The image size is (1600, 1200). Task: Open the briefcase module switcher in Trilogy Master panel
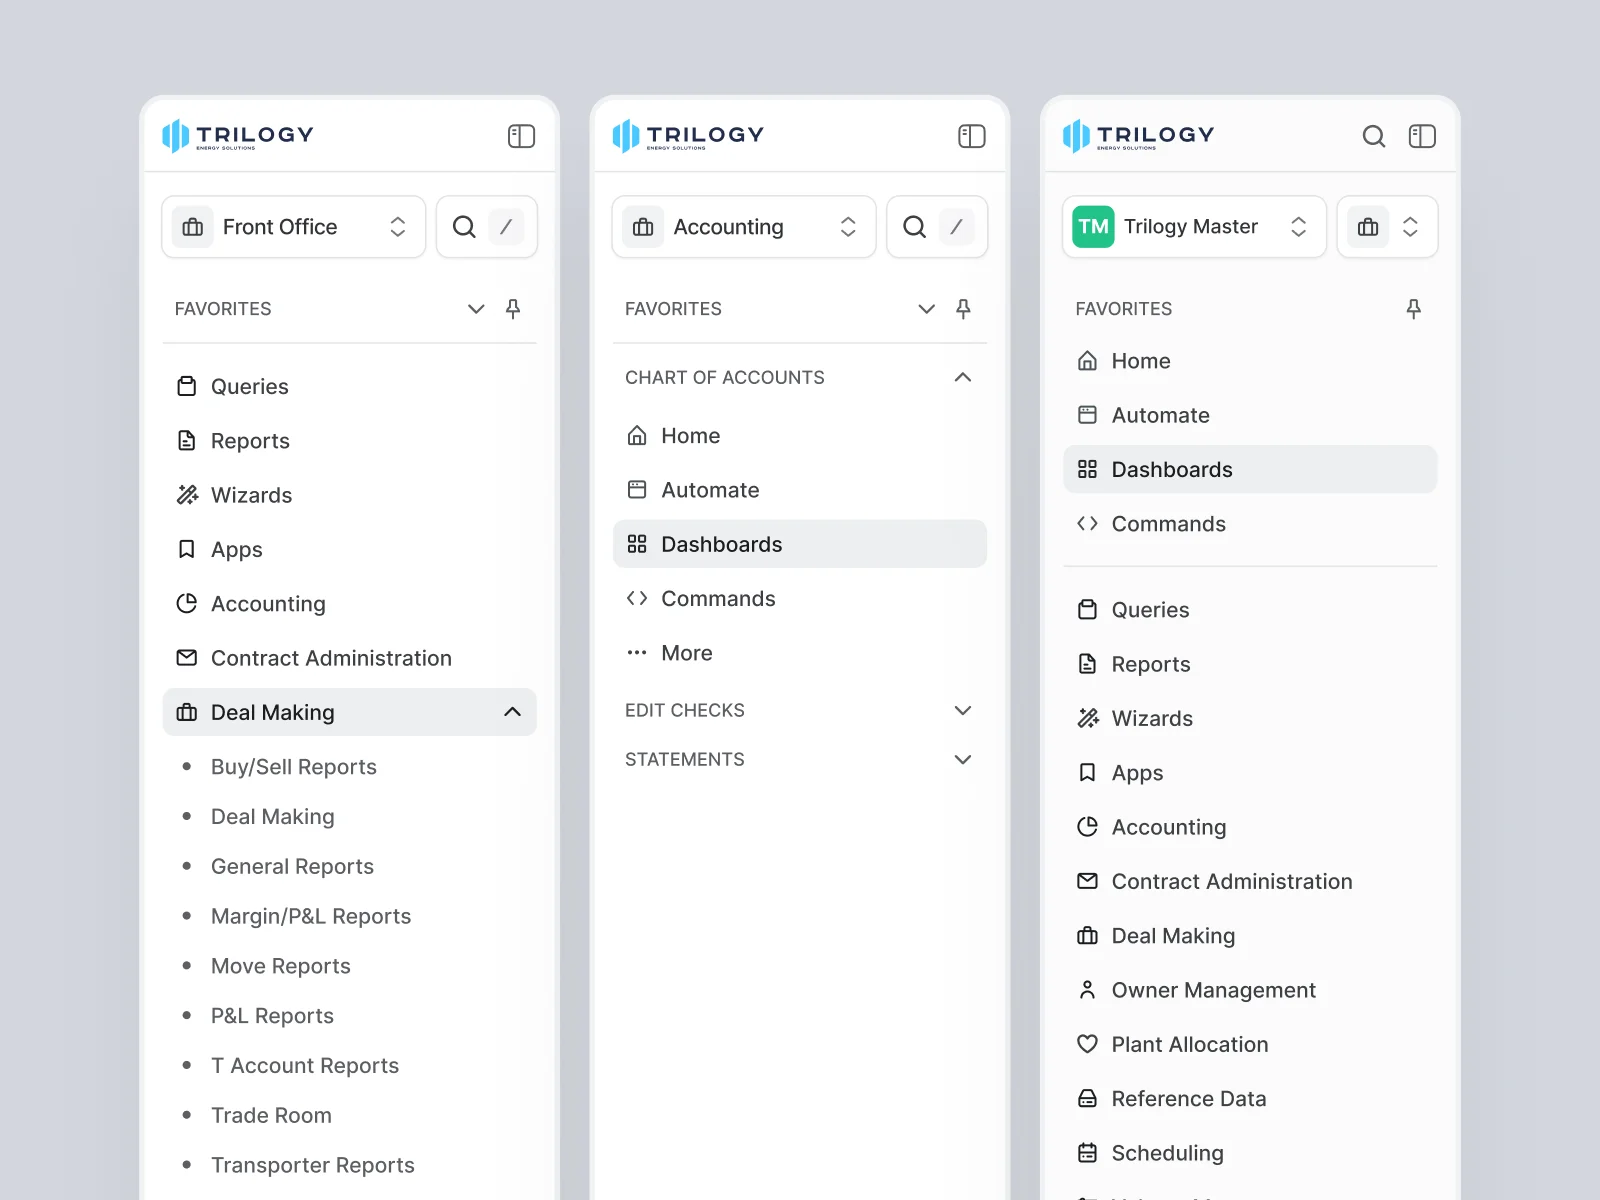click(x=1388, y=227)
